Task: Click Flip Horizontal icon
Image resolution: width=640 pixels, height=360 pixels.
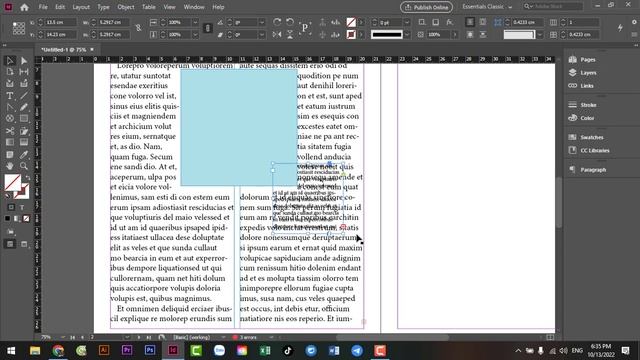Action: 277,35
